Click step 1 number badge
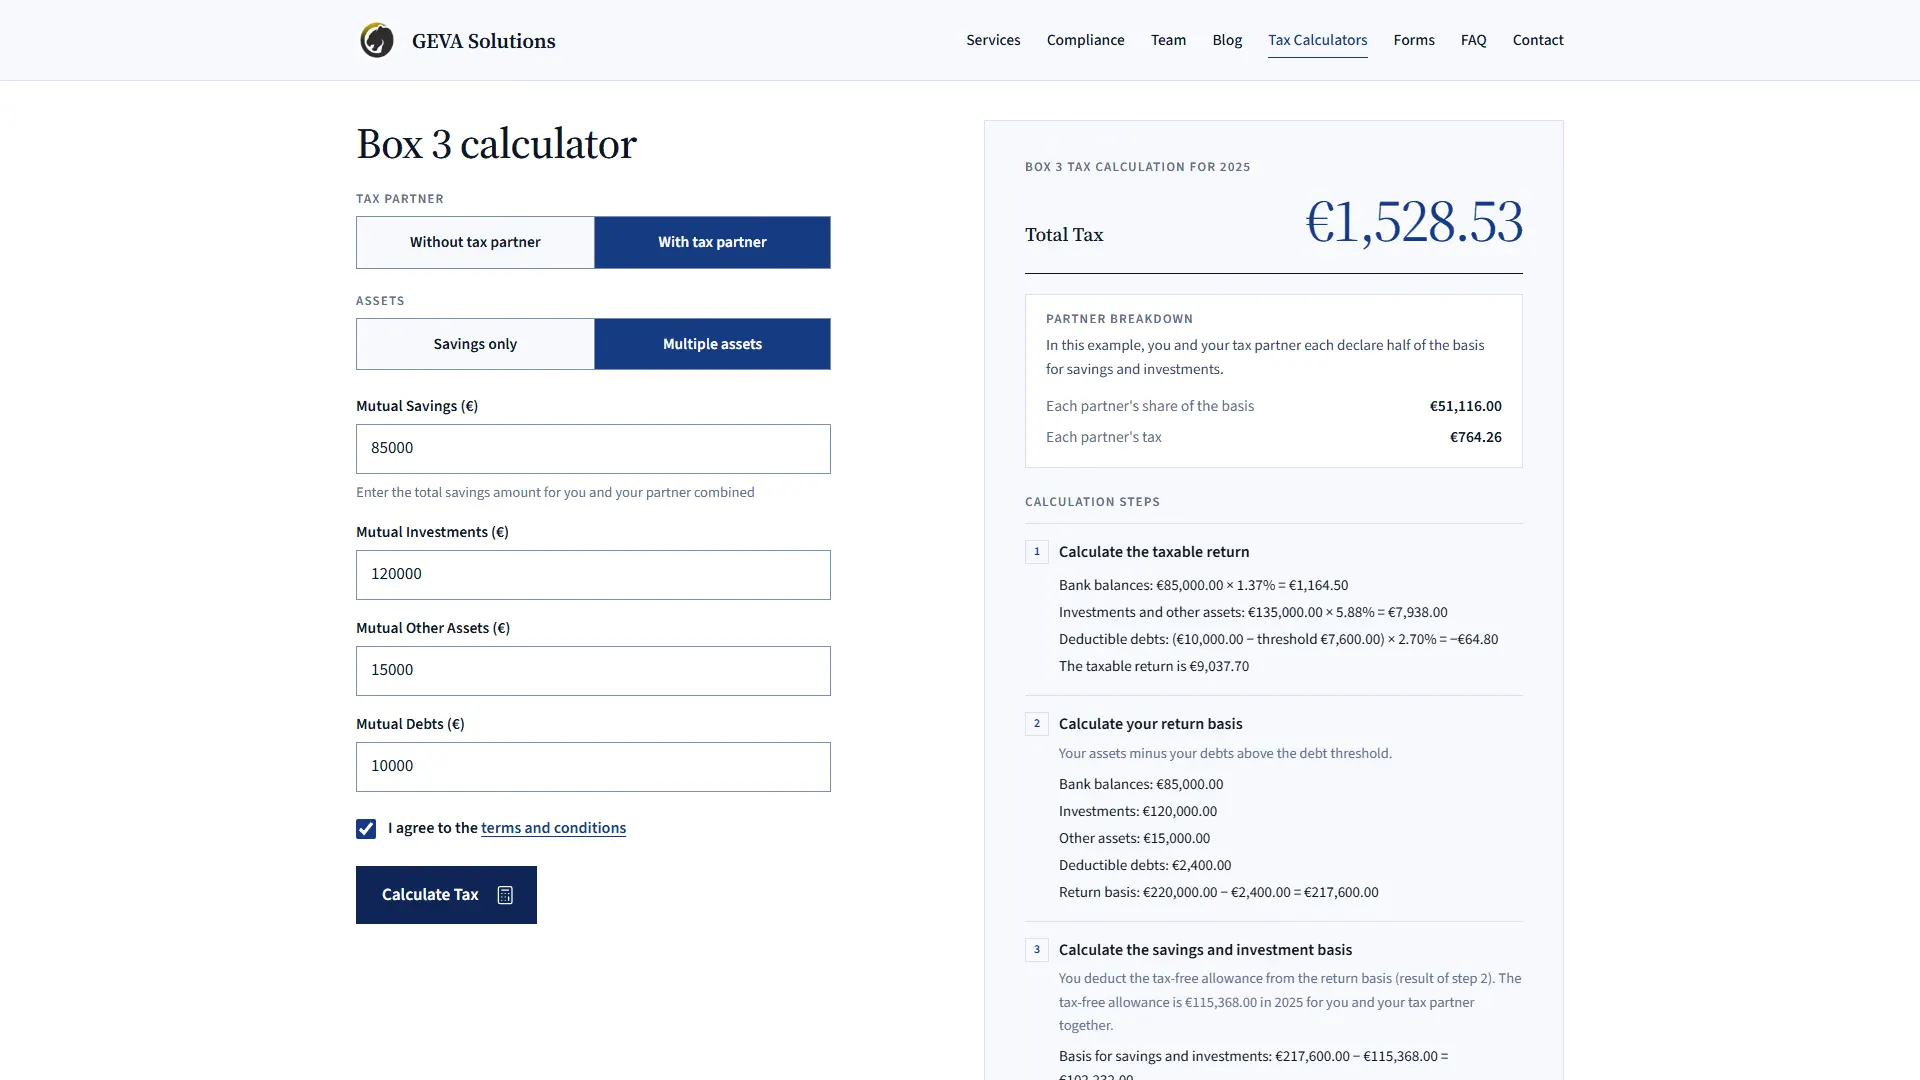The image size is (1920, 1080). tap(1037, 552)
